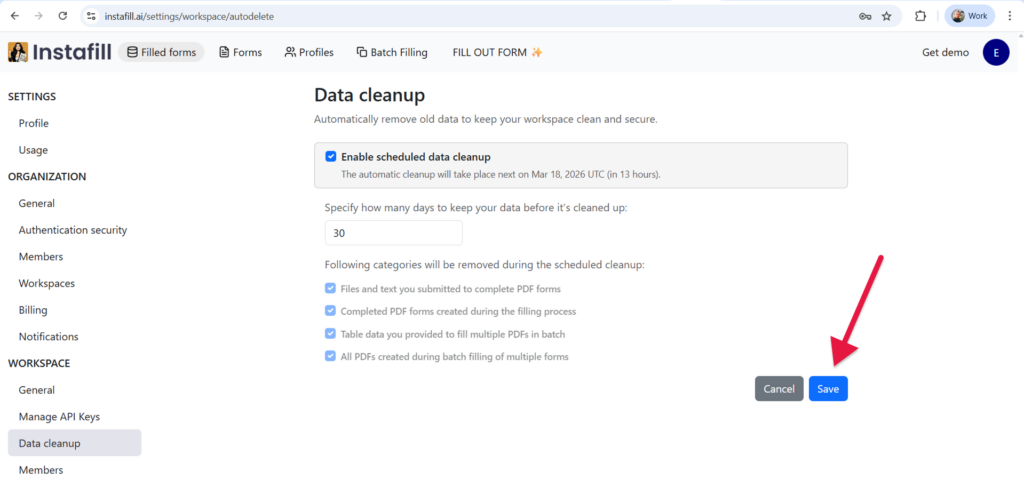The height and width of the screenshot is (495, 1024).
Task: Cancel the data cleanup changes
Action: tap(779, 389)
